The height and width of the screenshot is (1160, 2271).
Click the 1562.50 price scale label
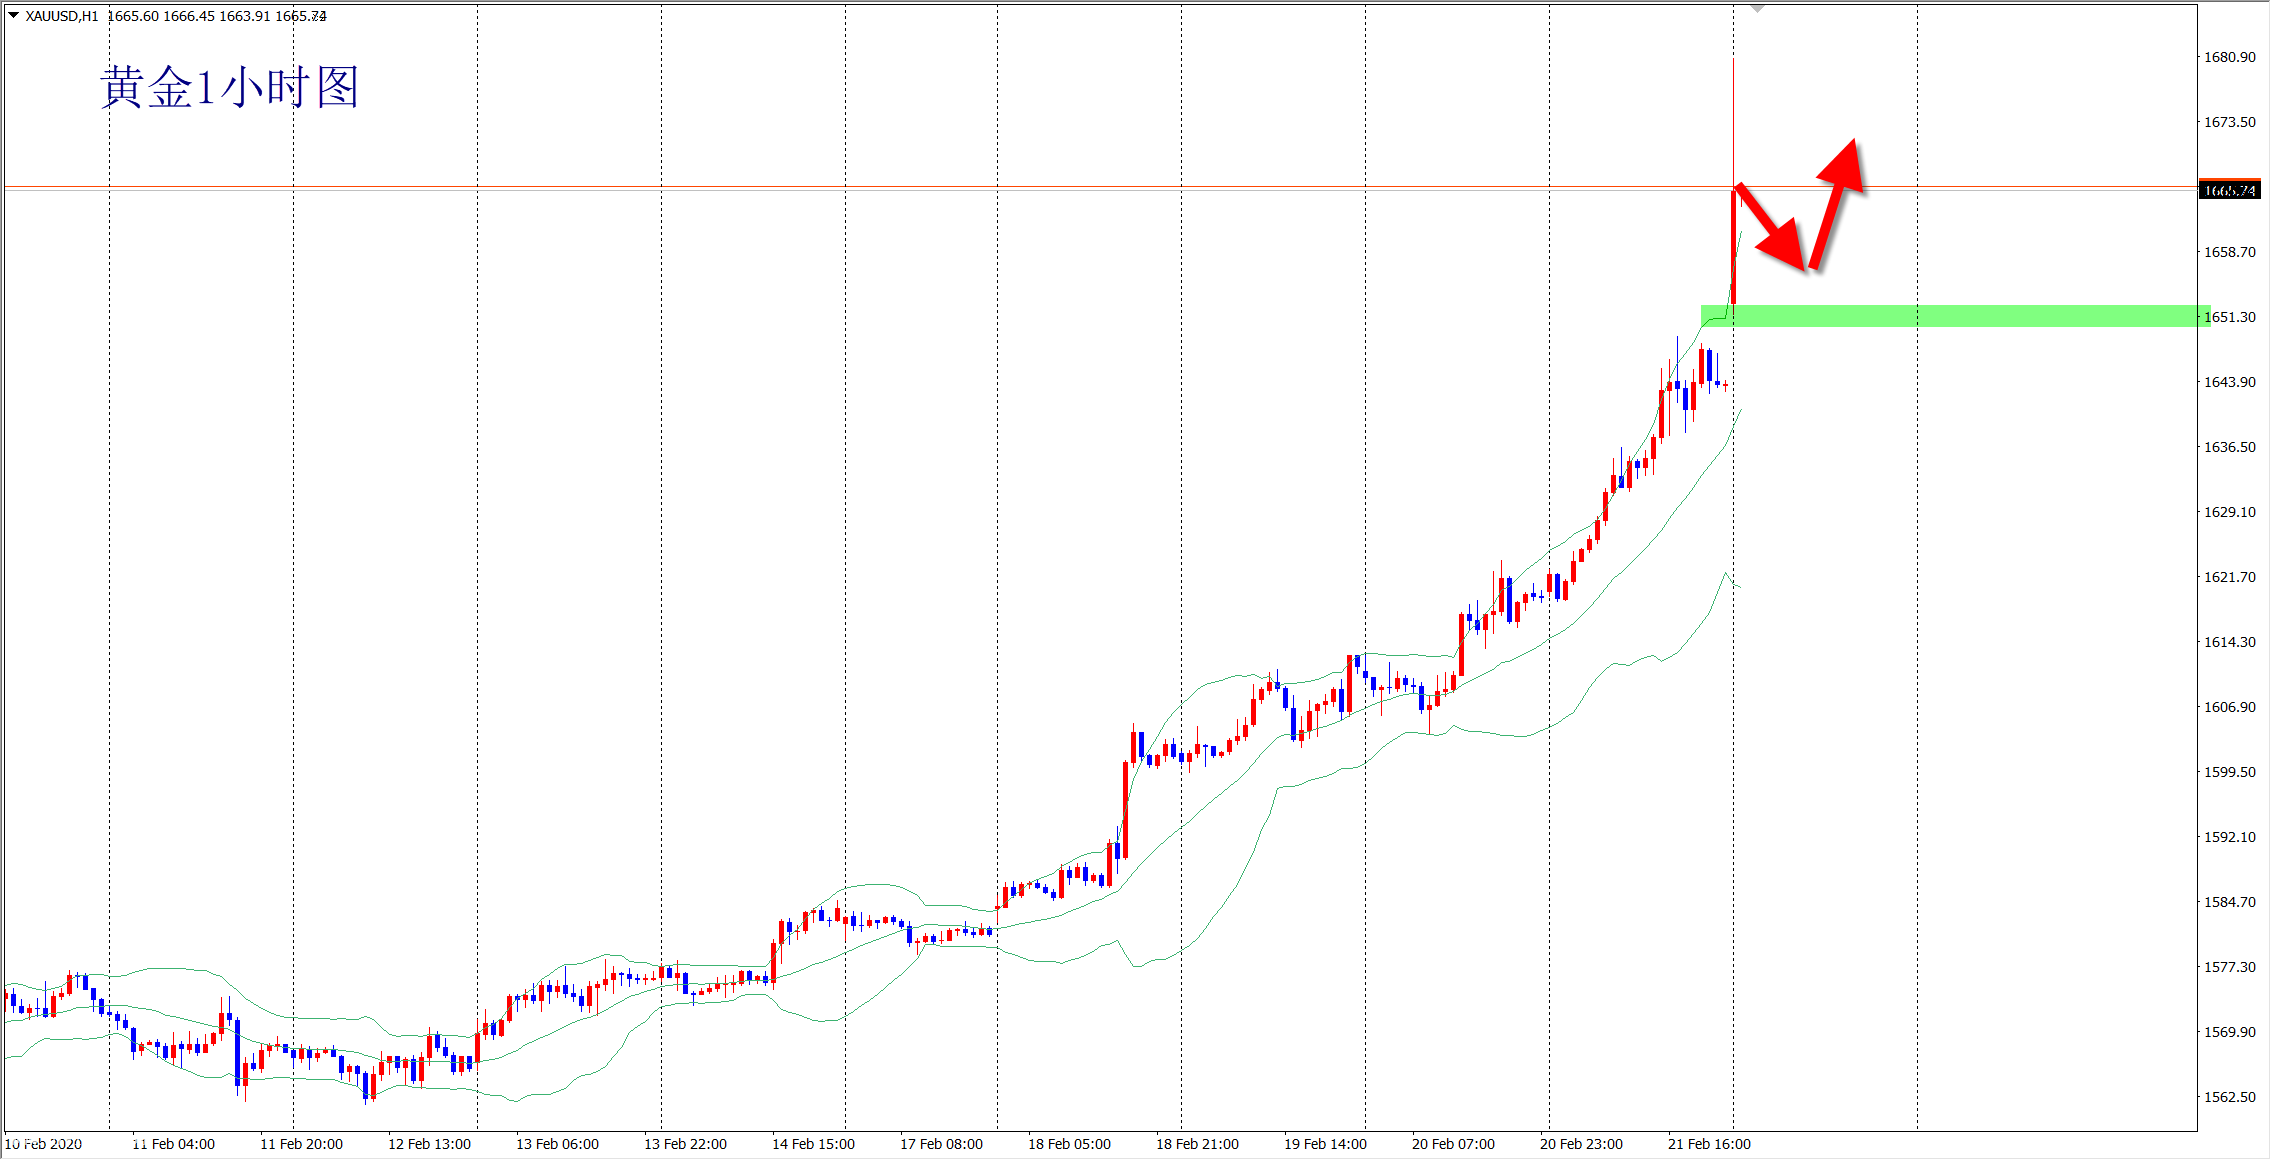pos(2230,1097)
